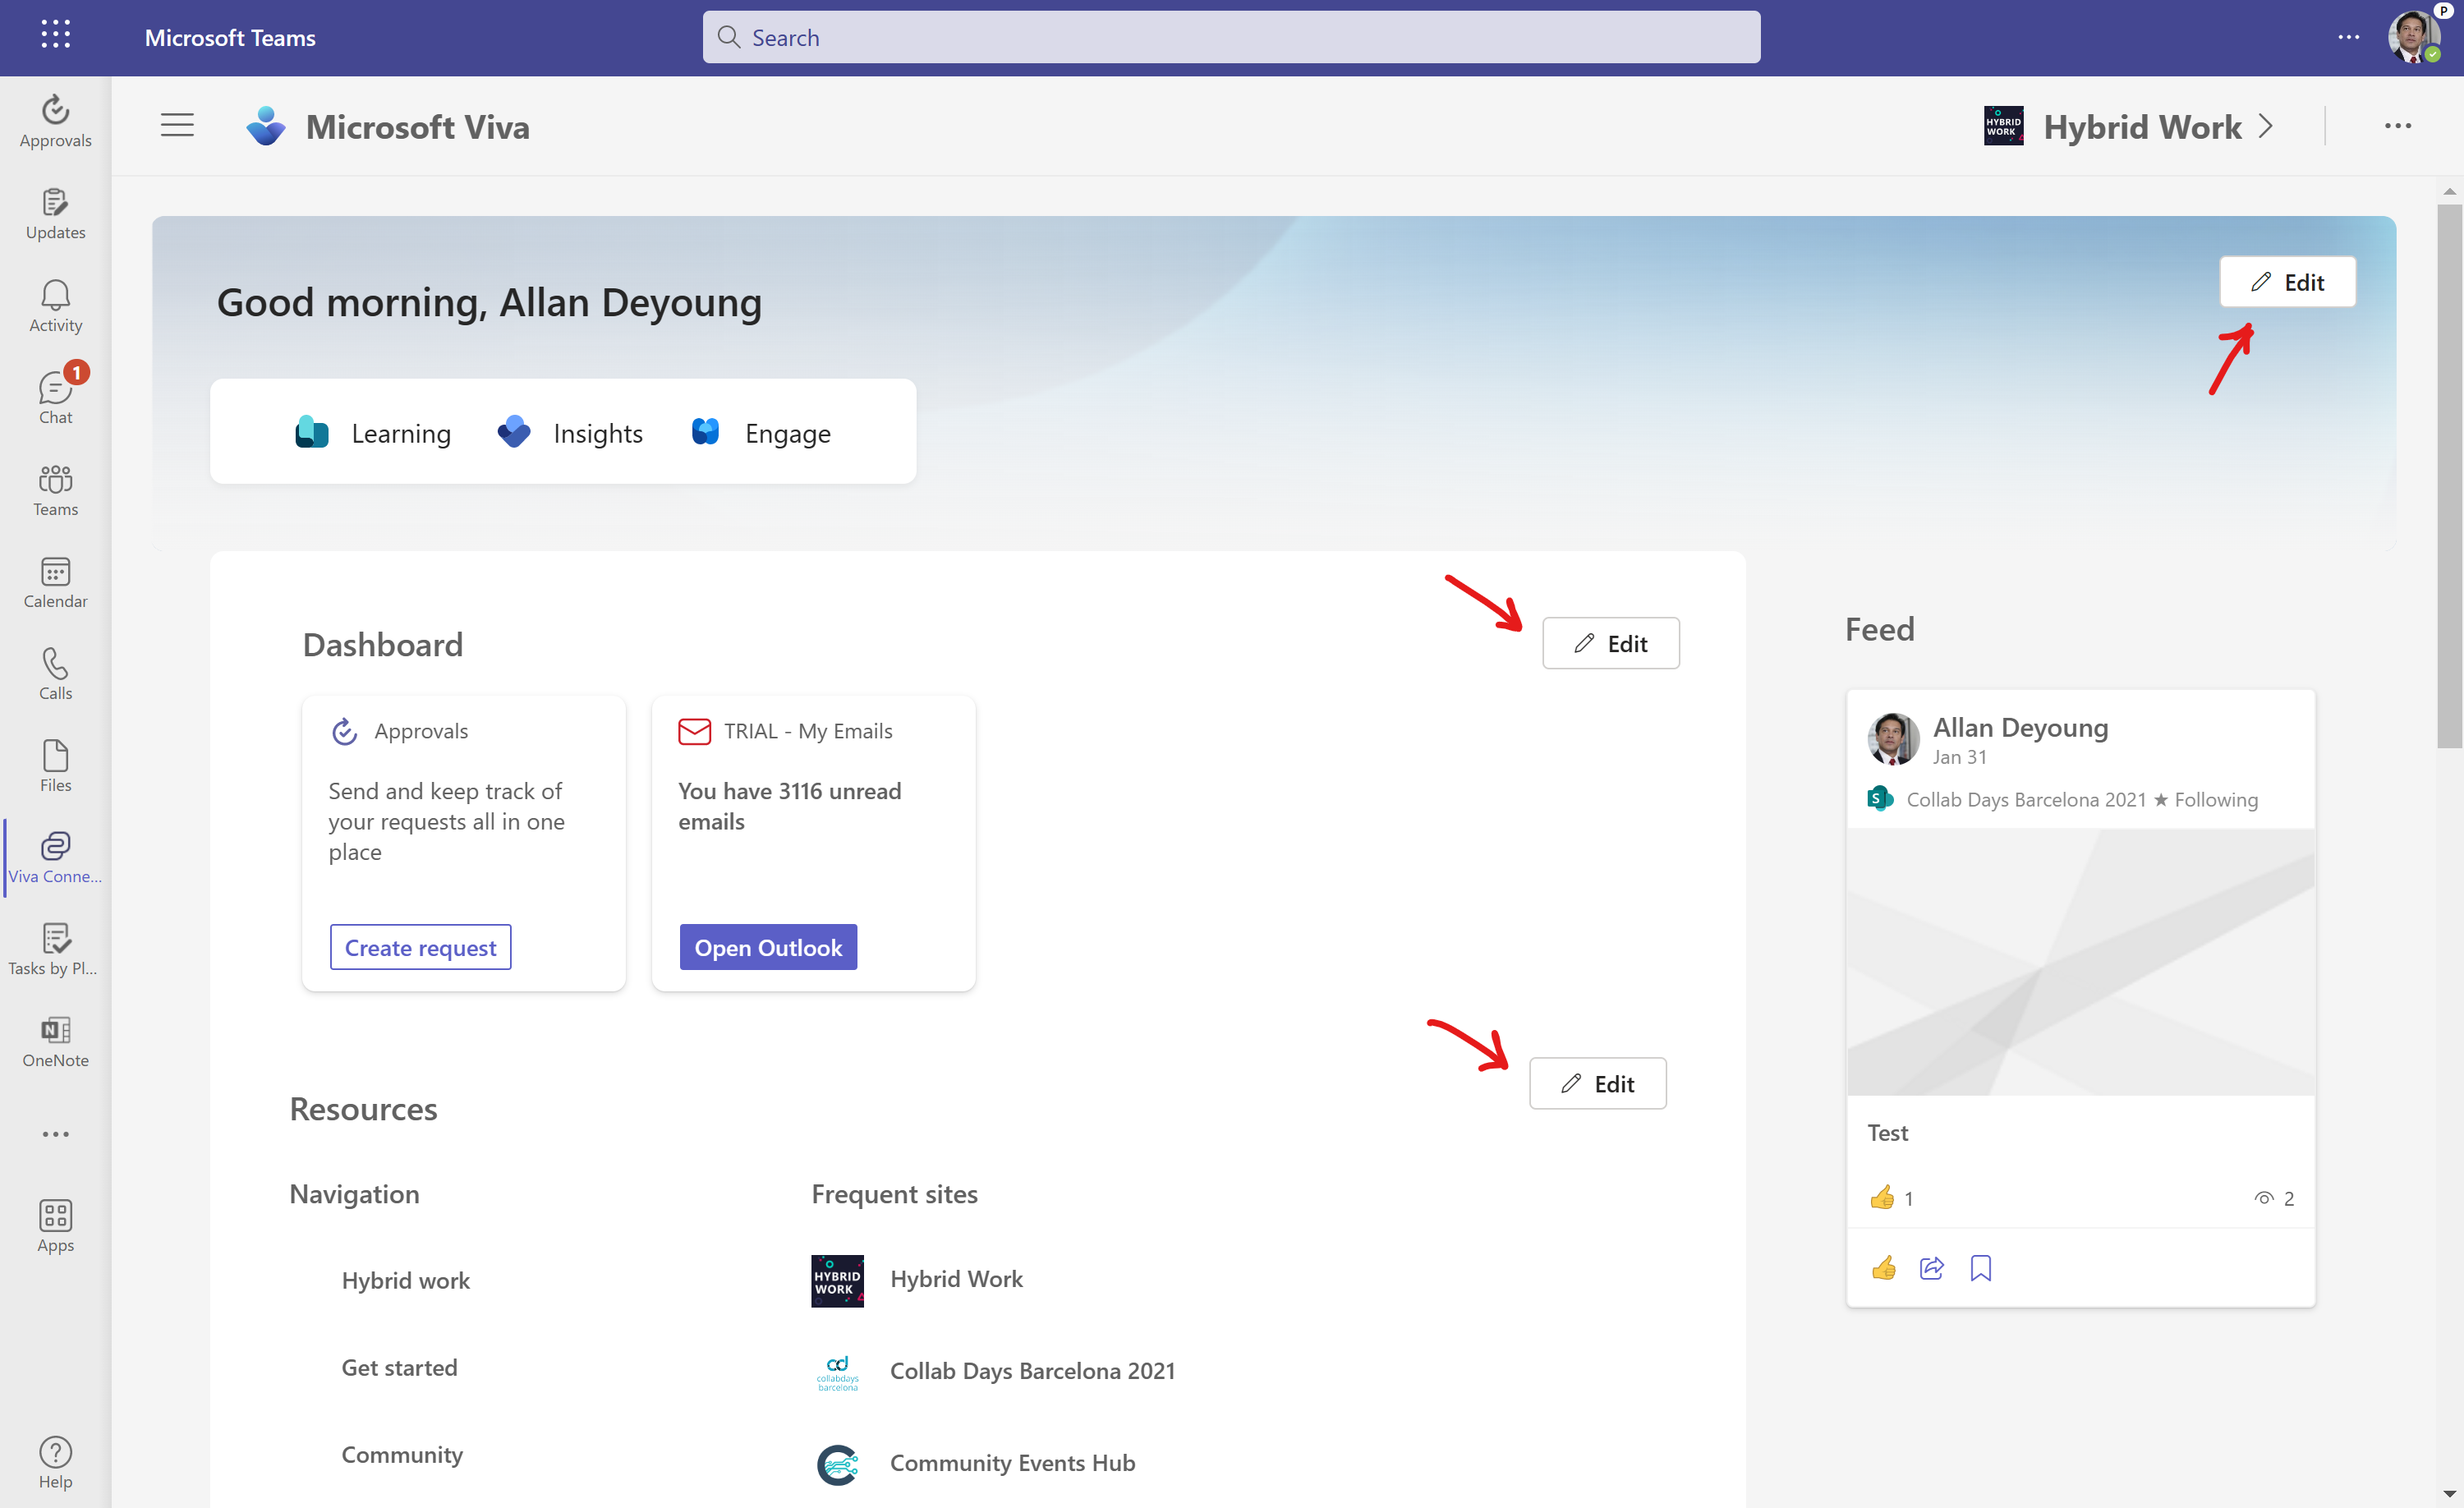Share the Test feed post
Image resolution: width=2464 pixels, height=1508 pixels.
click(x=1931, y=1268)
